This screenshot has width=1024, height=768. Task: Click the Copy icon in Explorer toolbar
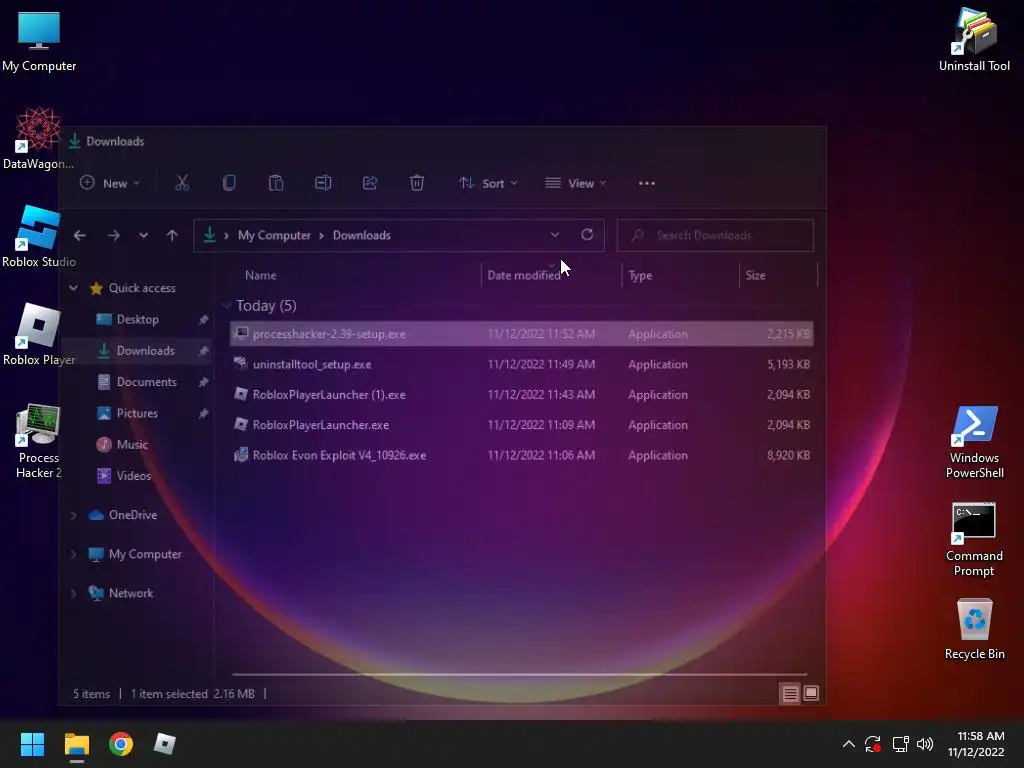coord(229,184)
